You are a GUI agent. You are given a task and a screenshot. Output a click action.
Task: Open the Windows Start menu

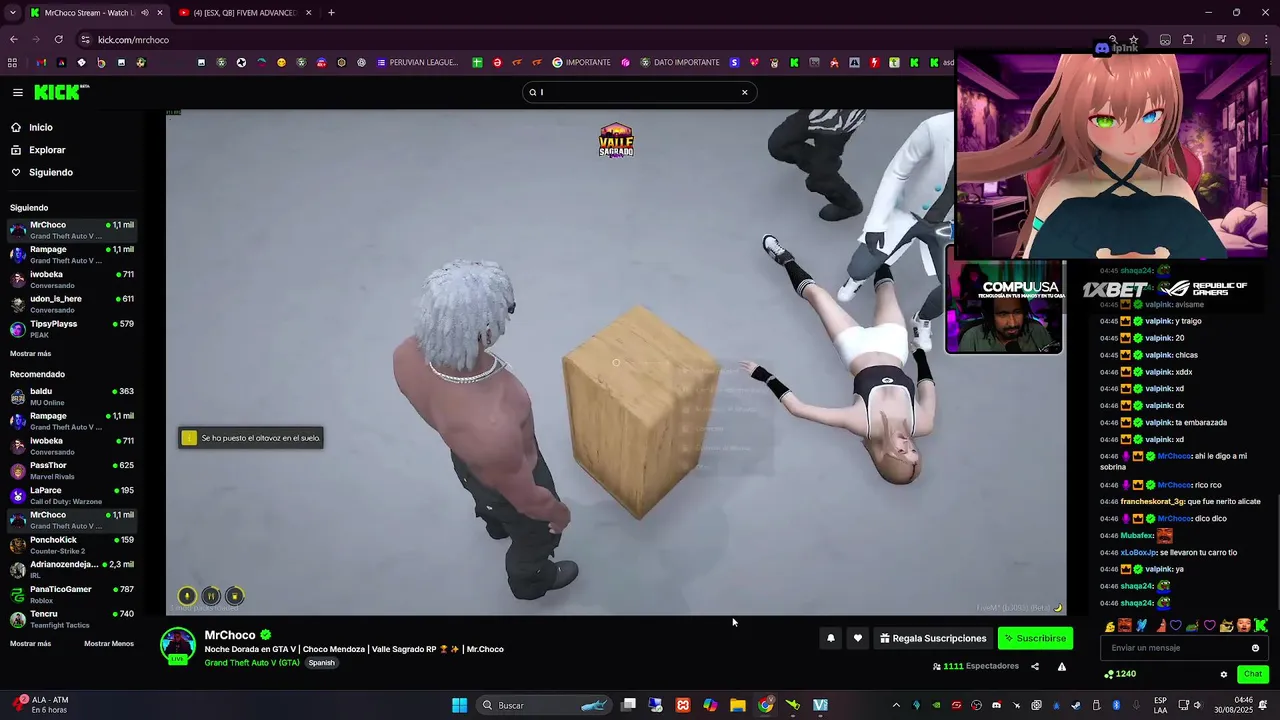click(x=459, y=705)
